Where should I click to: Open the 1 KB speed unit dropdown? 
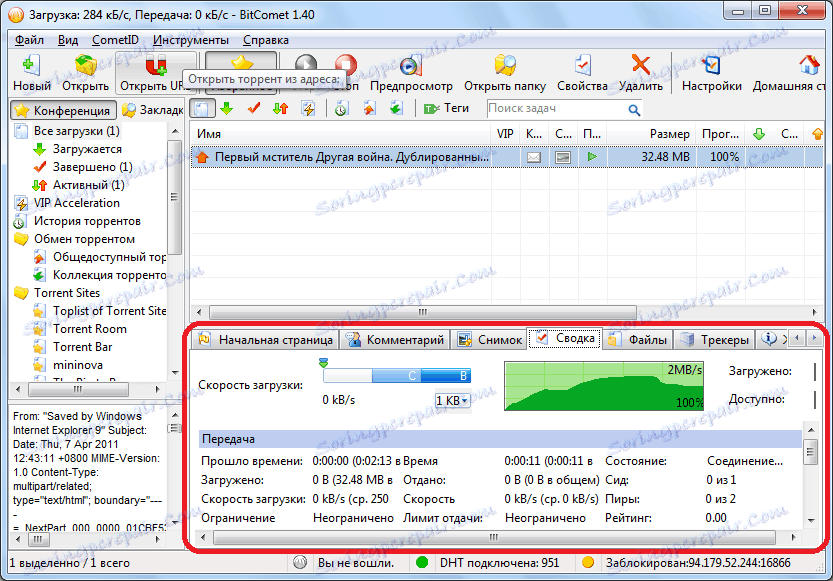tap(452, 400)
